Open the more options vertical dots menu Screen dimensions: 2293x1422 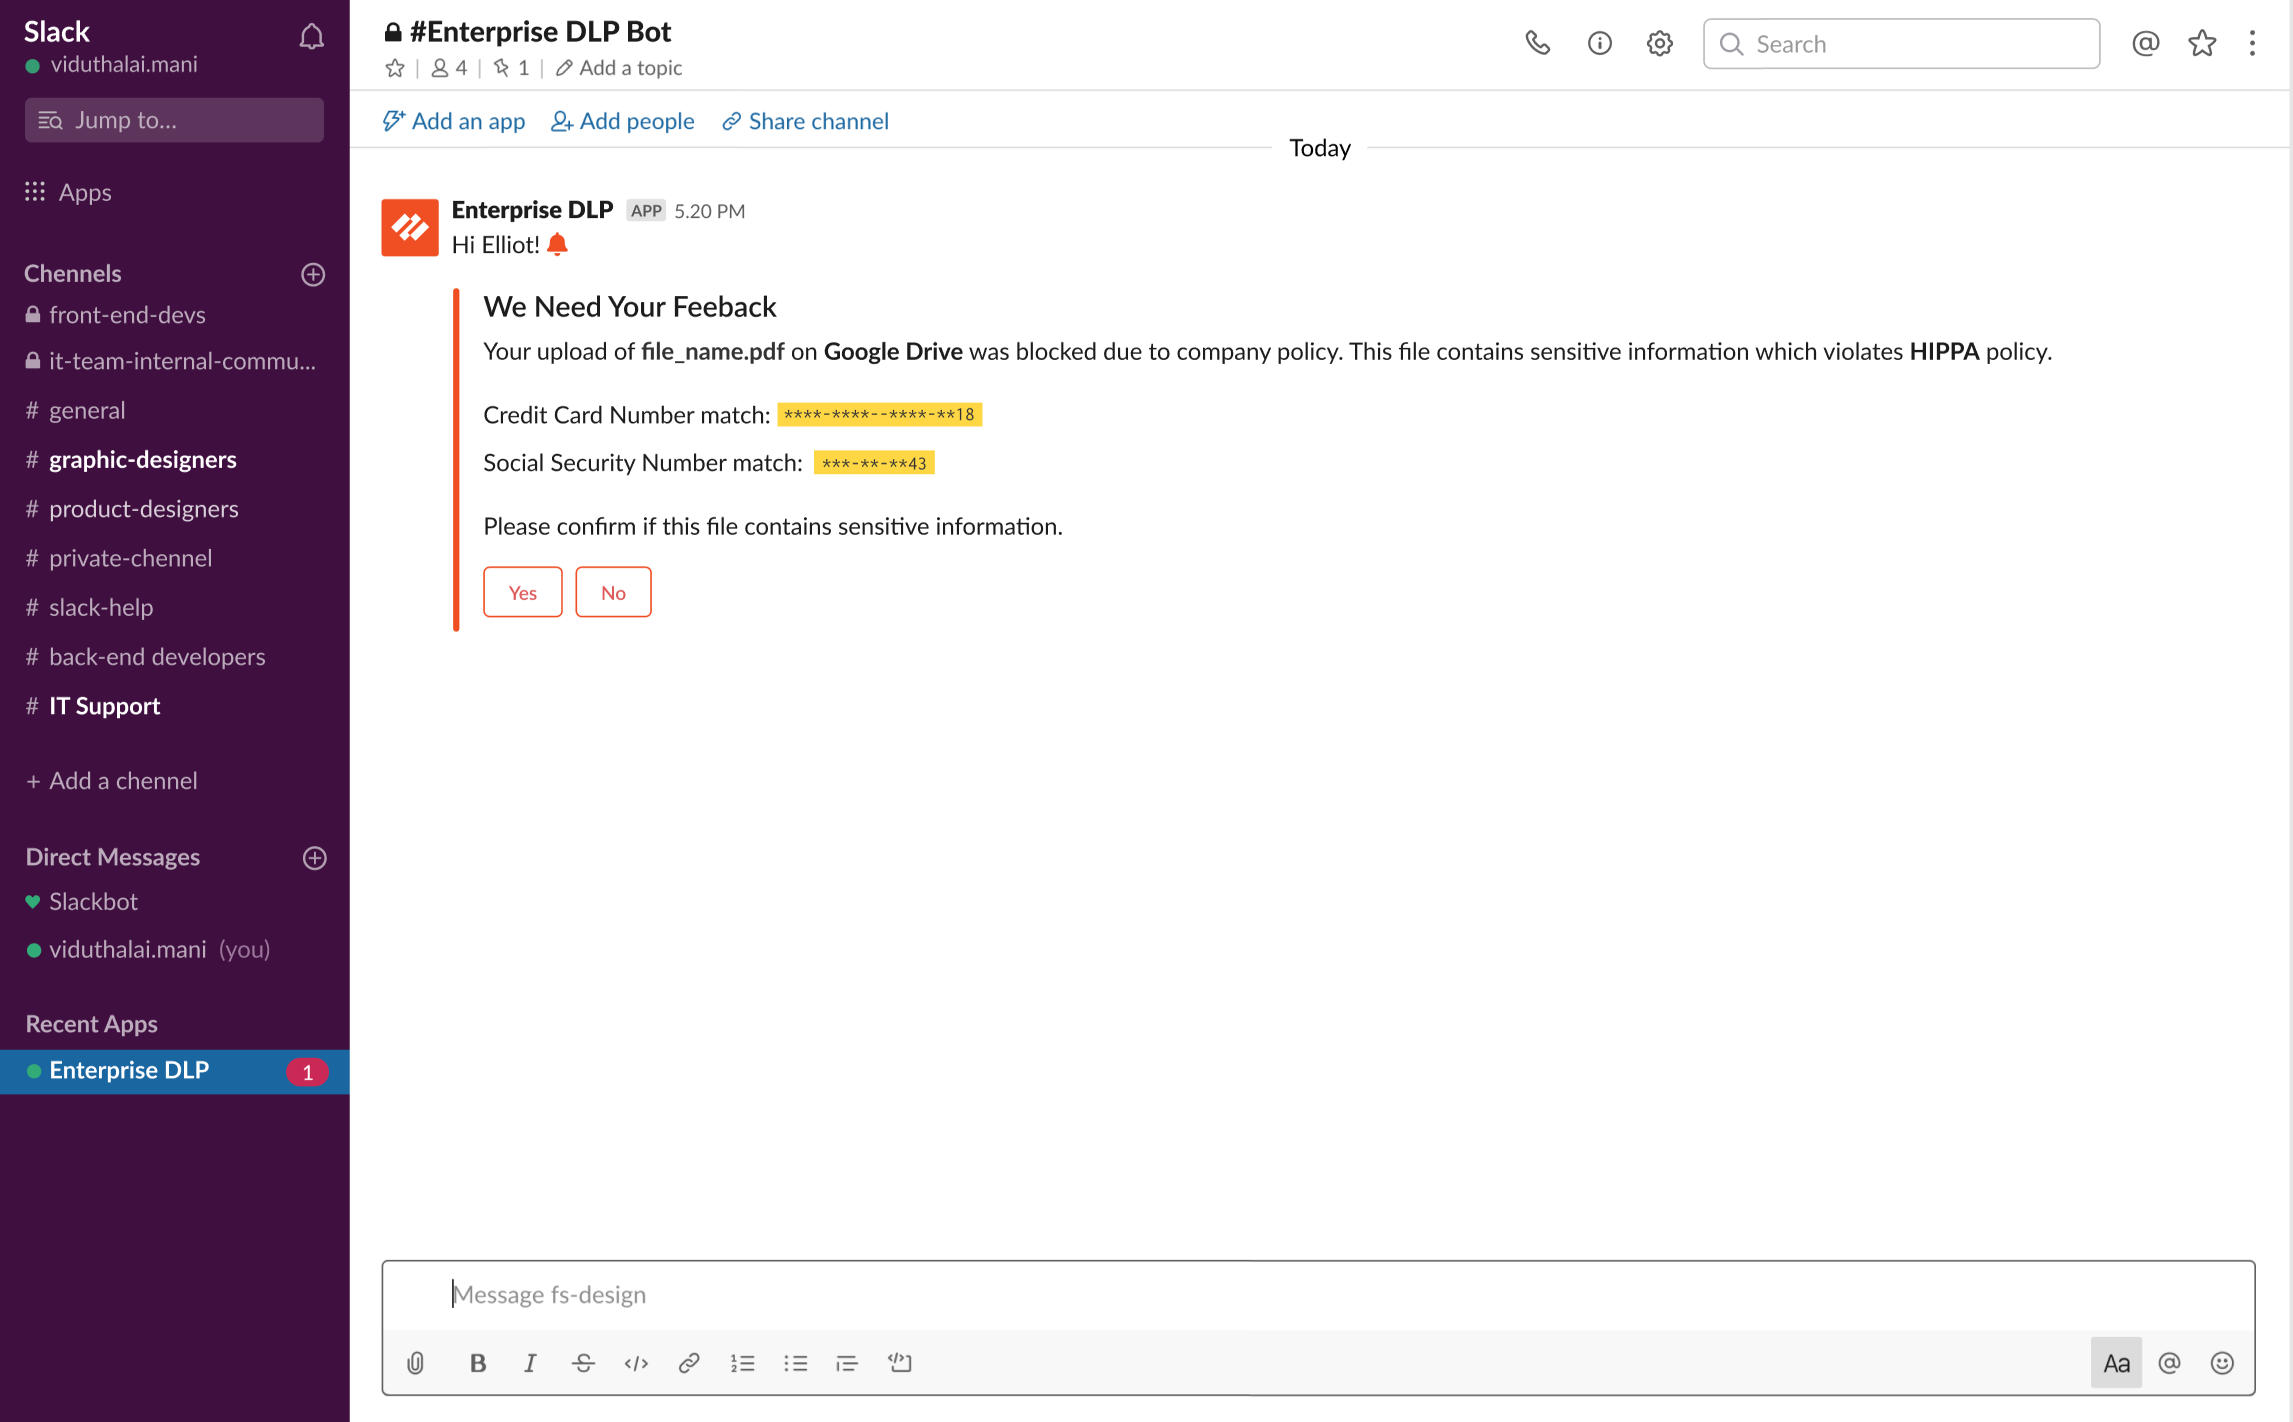(x=2251, y=43)
